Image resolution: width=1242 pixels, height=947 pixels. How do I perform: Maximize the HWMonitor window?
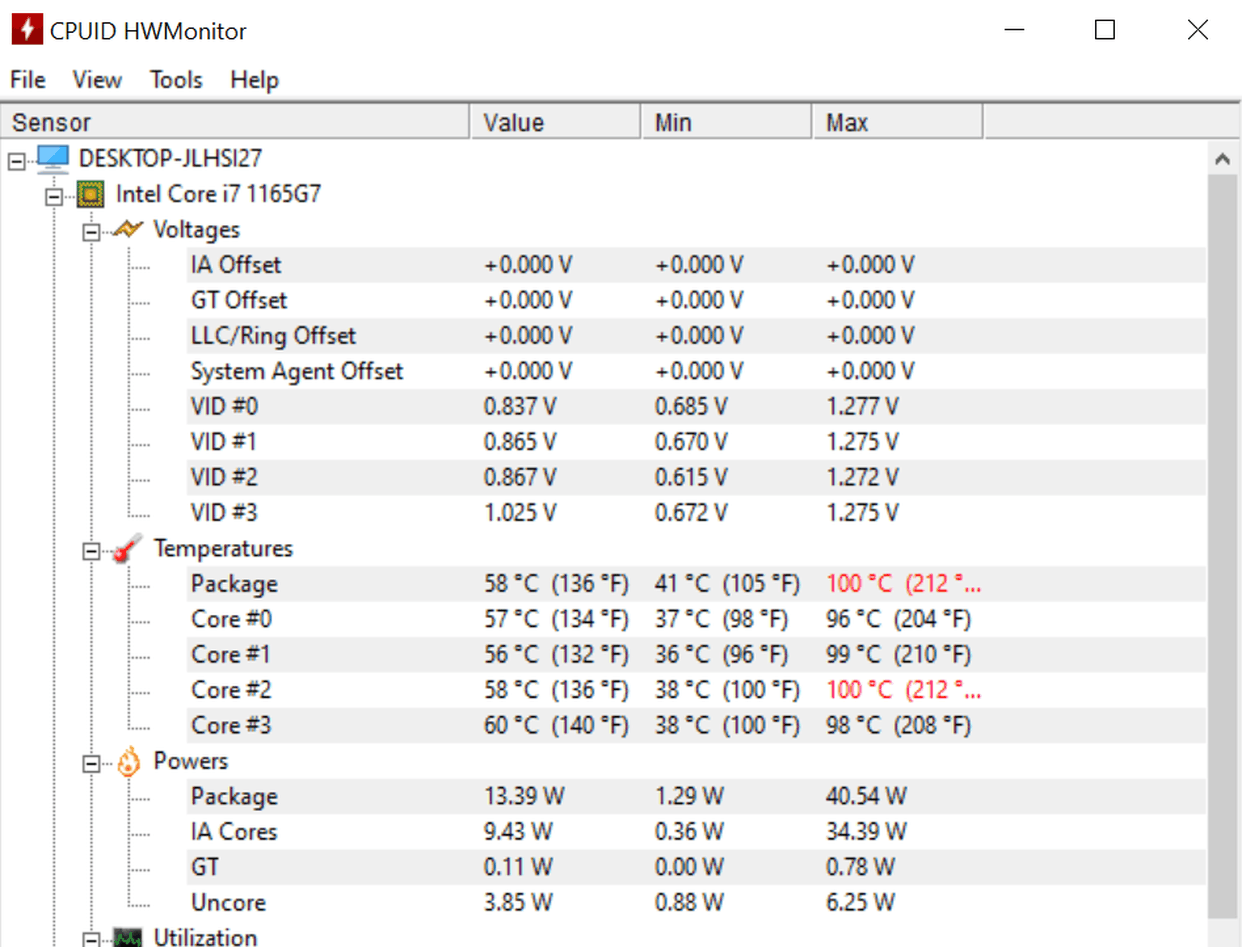pyautogui.click(x=1105, y=30)
